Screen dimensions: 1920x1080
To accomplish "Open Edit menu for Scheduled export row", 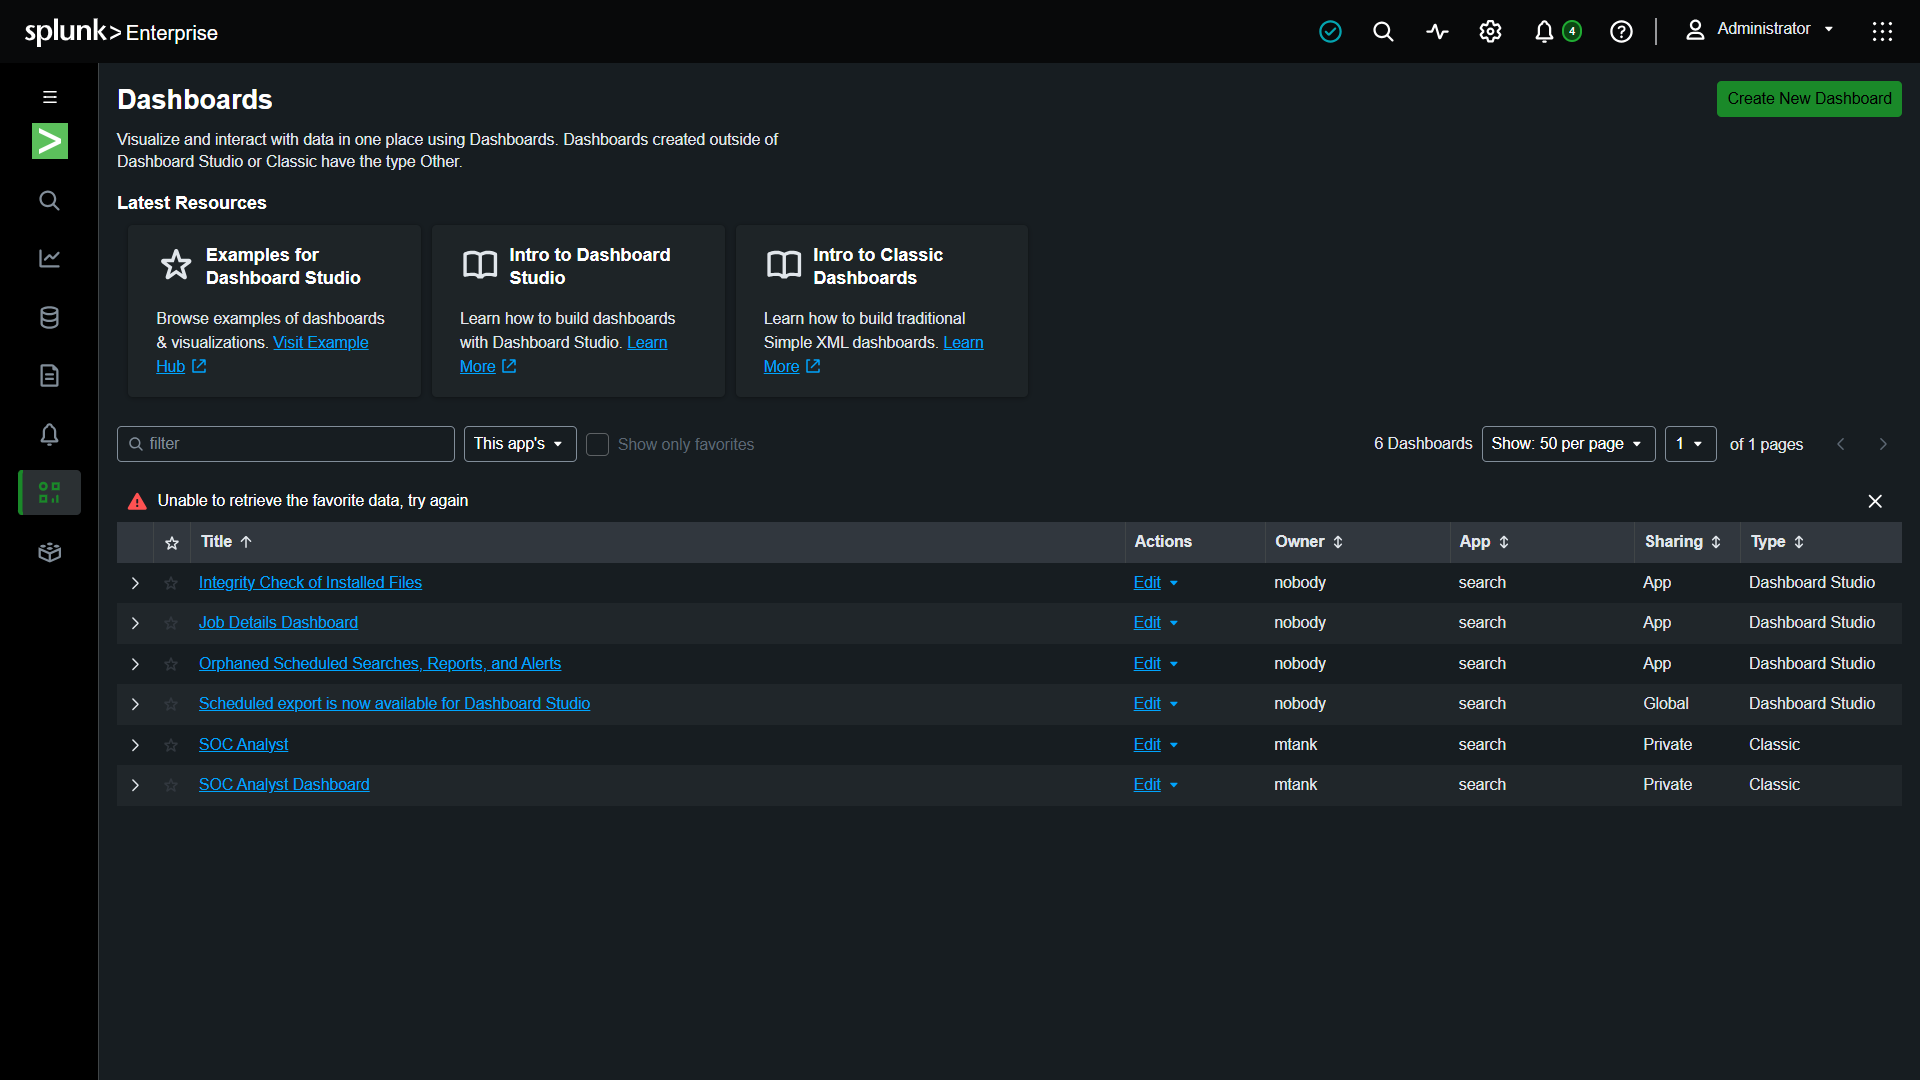I will pos(1156,704).
